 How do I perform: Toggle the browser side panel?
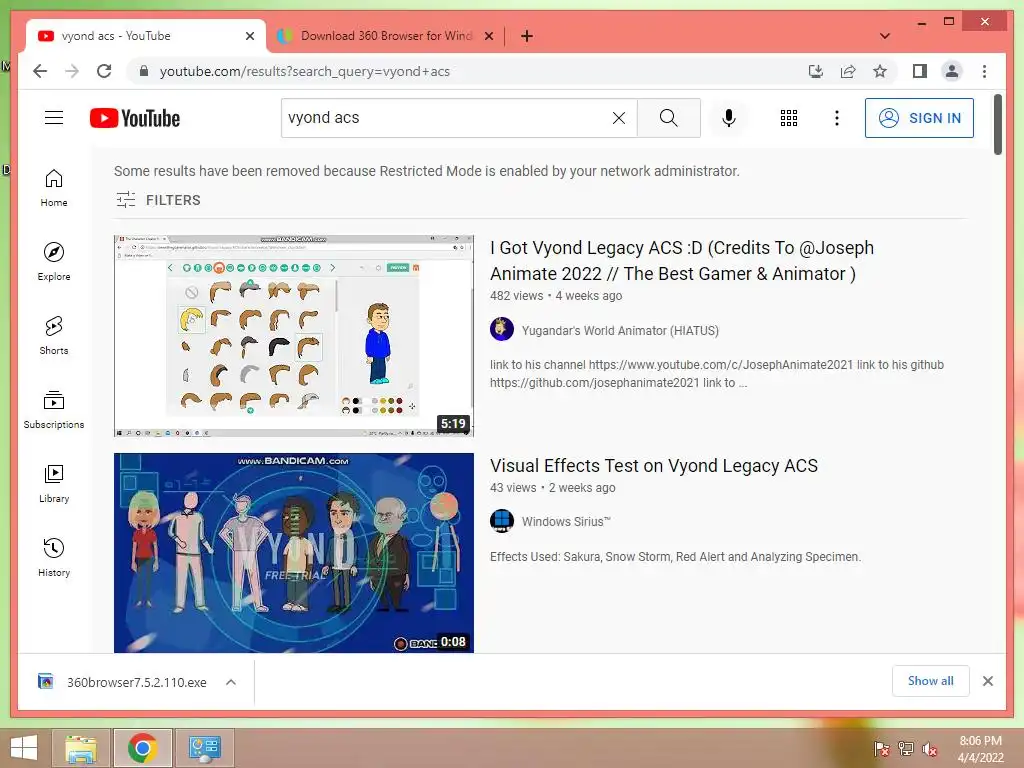(920, 71)
